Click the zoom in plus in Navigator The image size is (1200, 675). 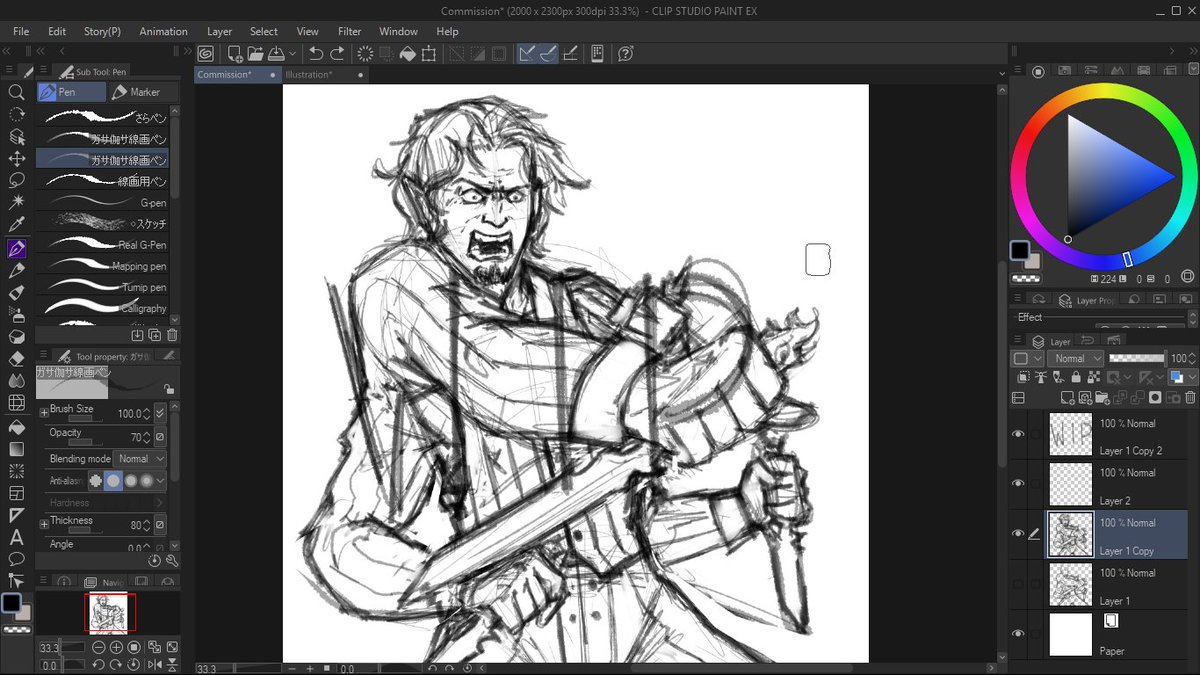(116, 648)
